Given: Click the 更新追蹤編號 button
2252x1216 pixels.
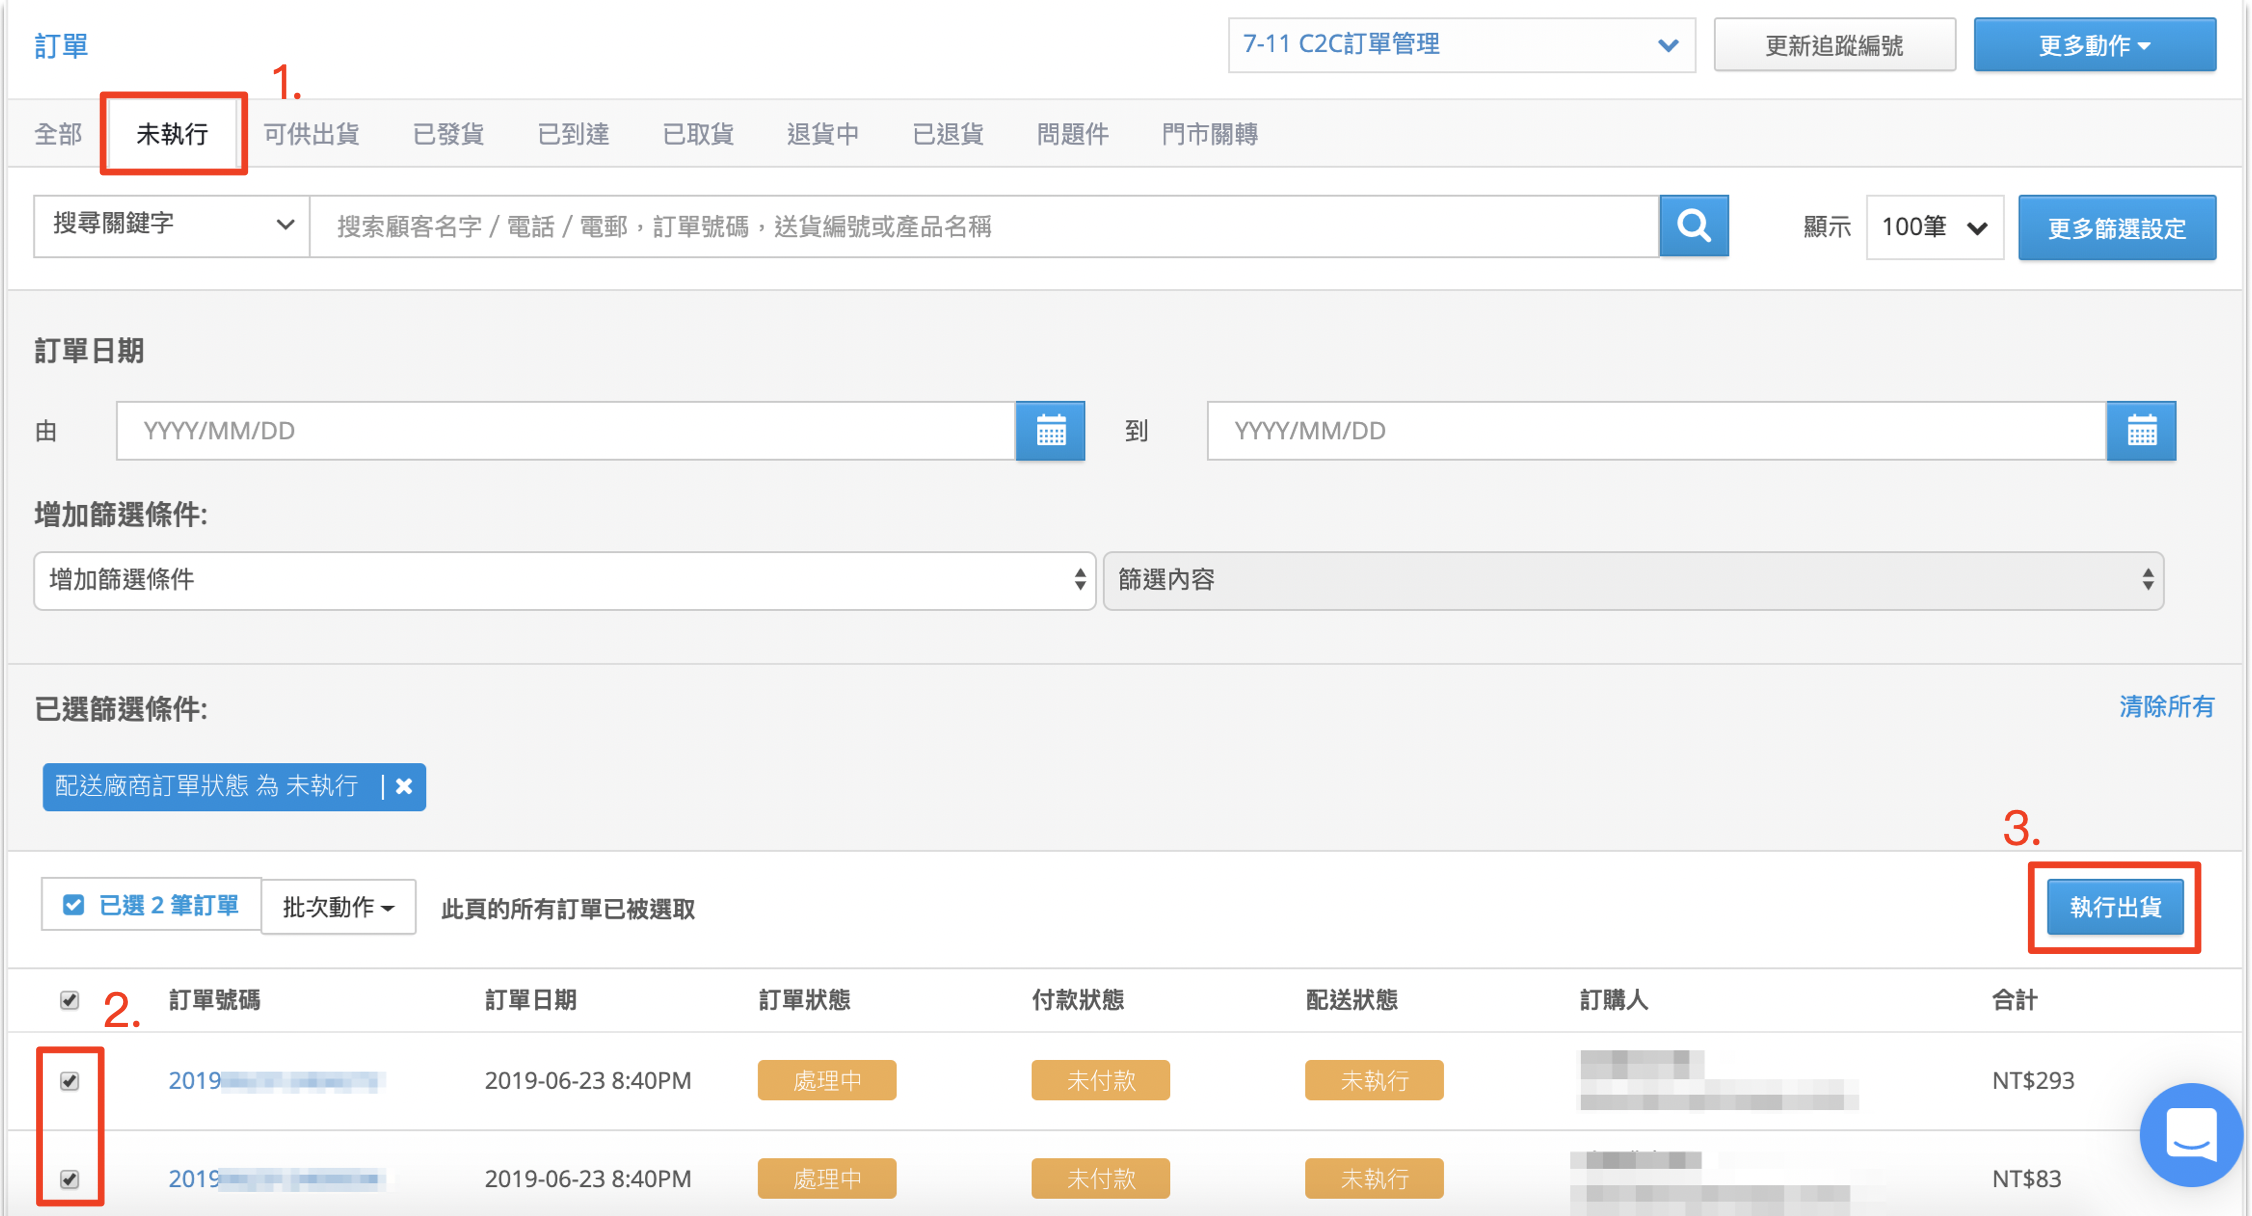Looking at the screenshot, I should click(1834, 45).
